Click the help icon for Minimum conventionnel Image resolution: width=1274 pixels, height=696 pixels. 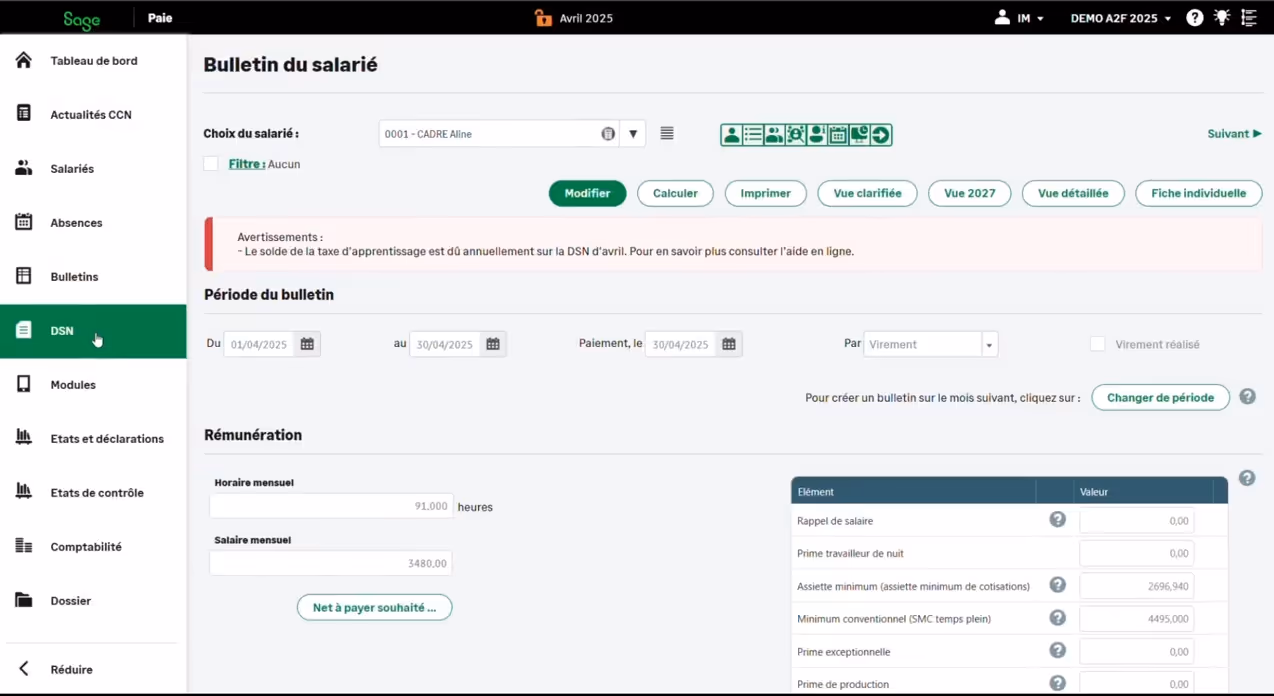(1058, 618)
